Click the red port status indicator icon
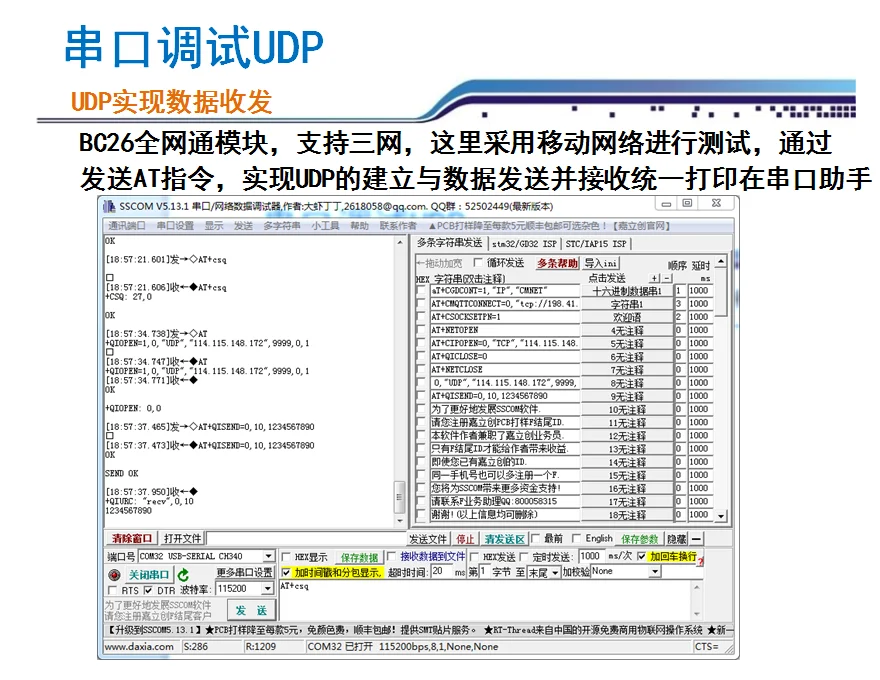Image resolution: width=880 pixels, height=680 pixels. pos(114,575)
